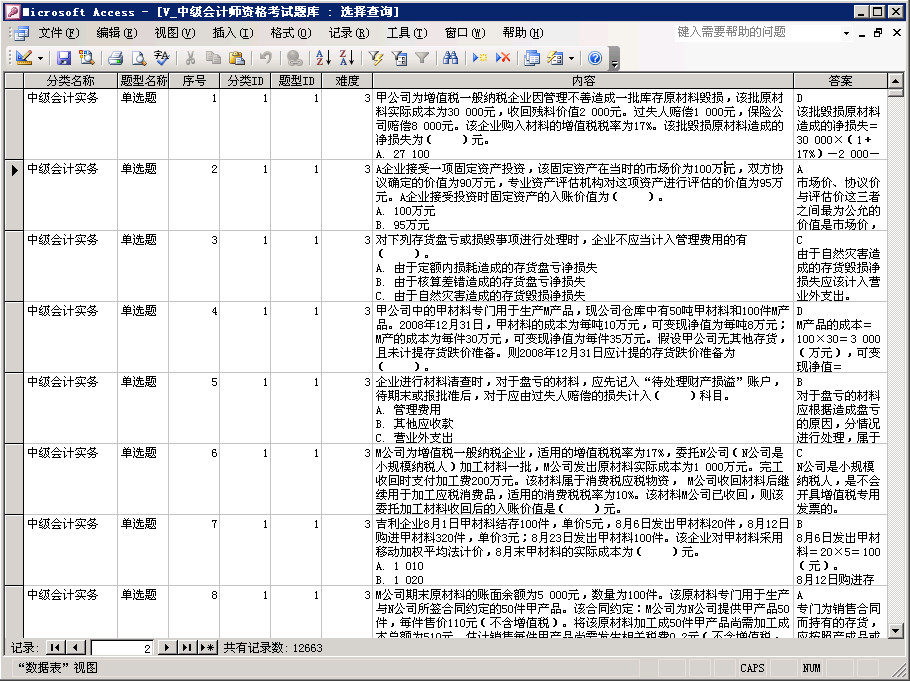Viewport: 910px width, 681px height.
Task: Click the Cut scissors icon
Action: click(190, 57)
